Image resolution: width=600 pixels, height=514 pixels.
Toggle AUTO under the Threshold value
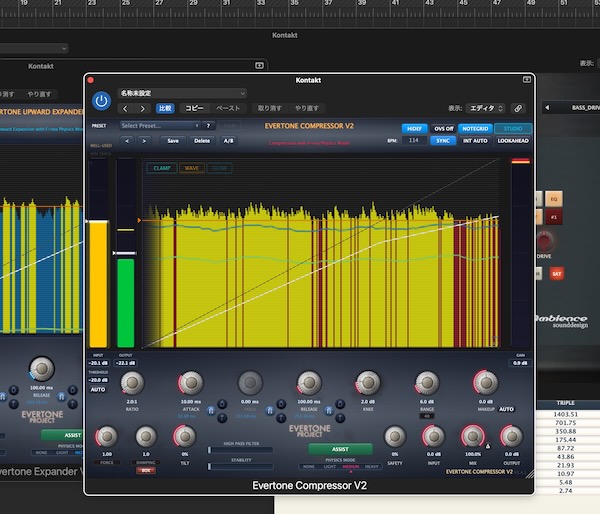(98, 389)
